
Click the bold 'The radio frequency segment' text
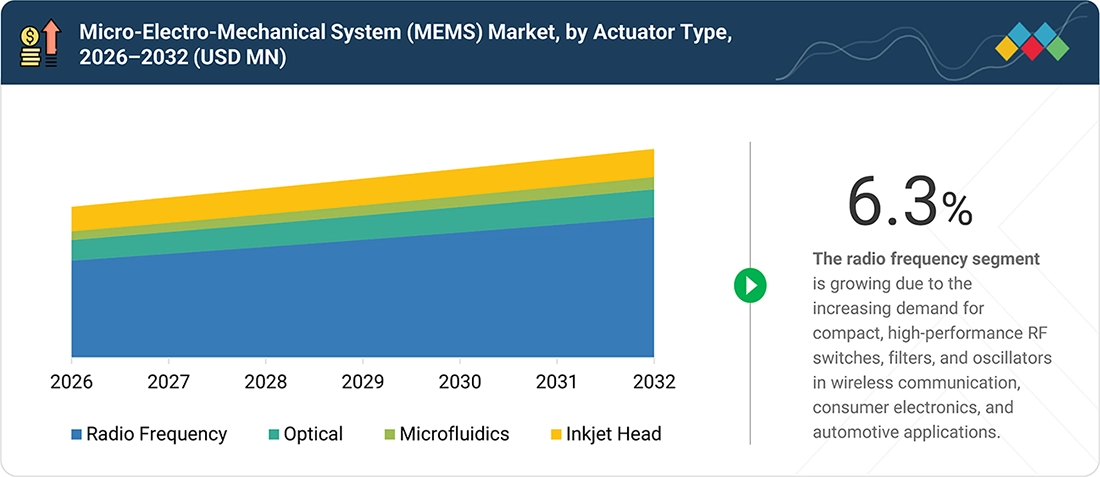[x=926, y=259]
